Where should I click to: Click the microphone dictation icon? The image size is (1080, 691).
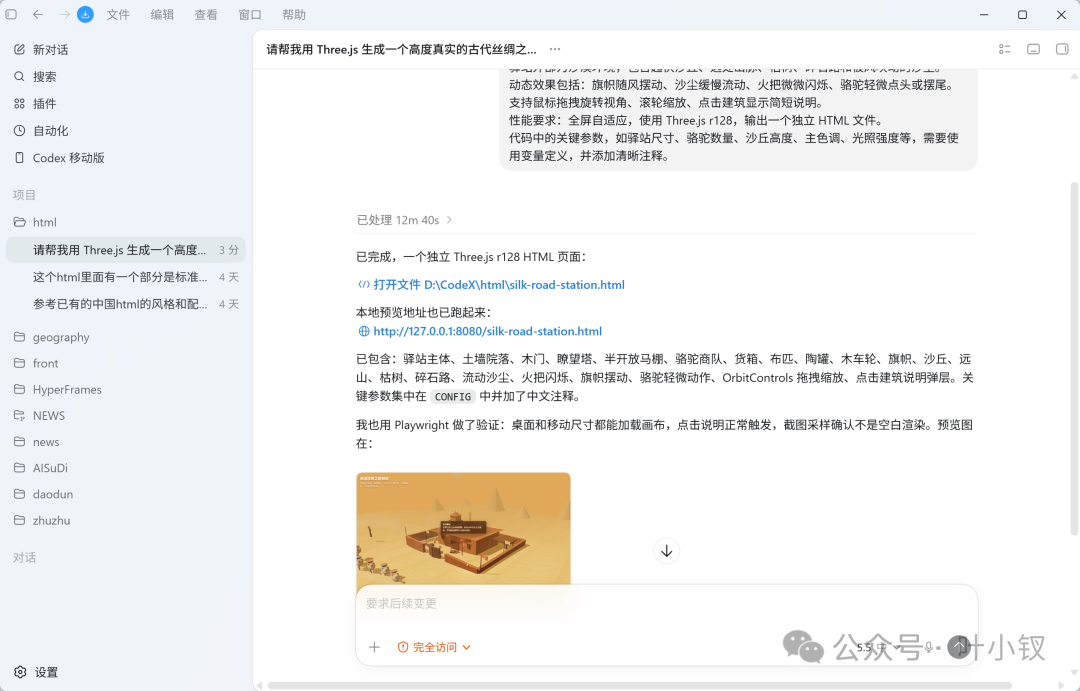tap(928, 647)
